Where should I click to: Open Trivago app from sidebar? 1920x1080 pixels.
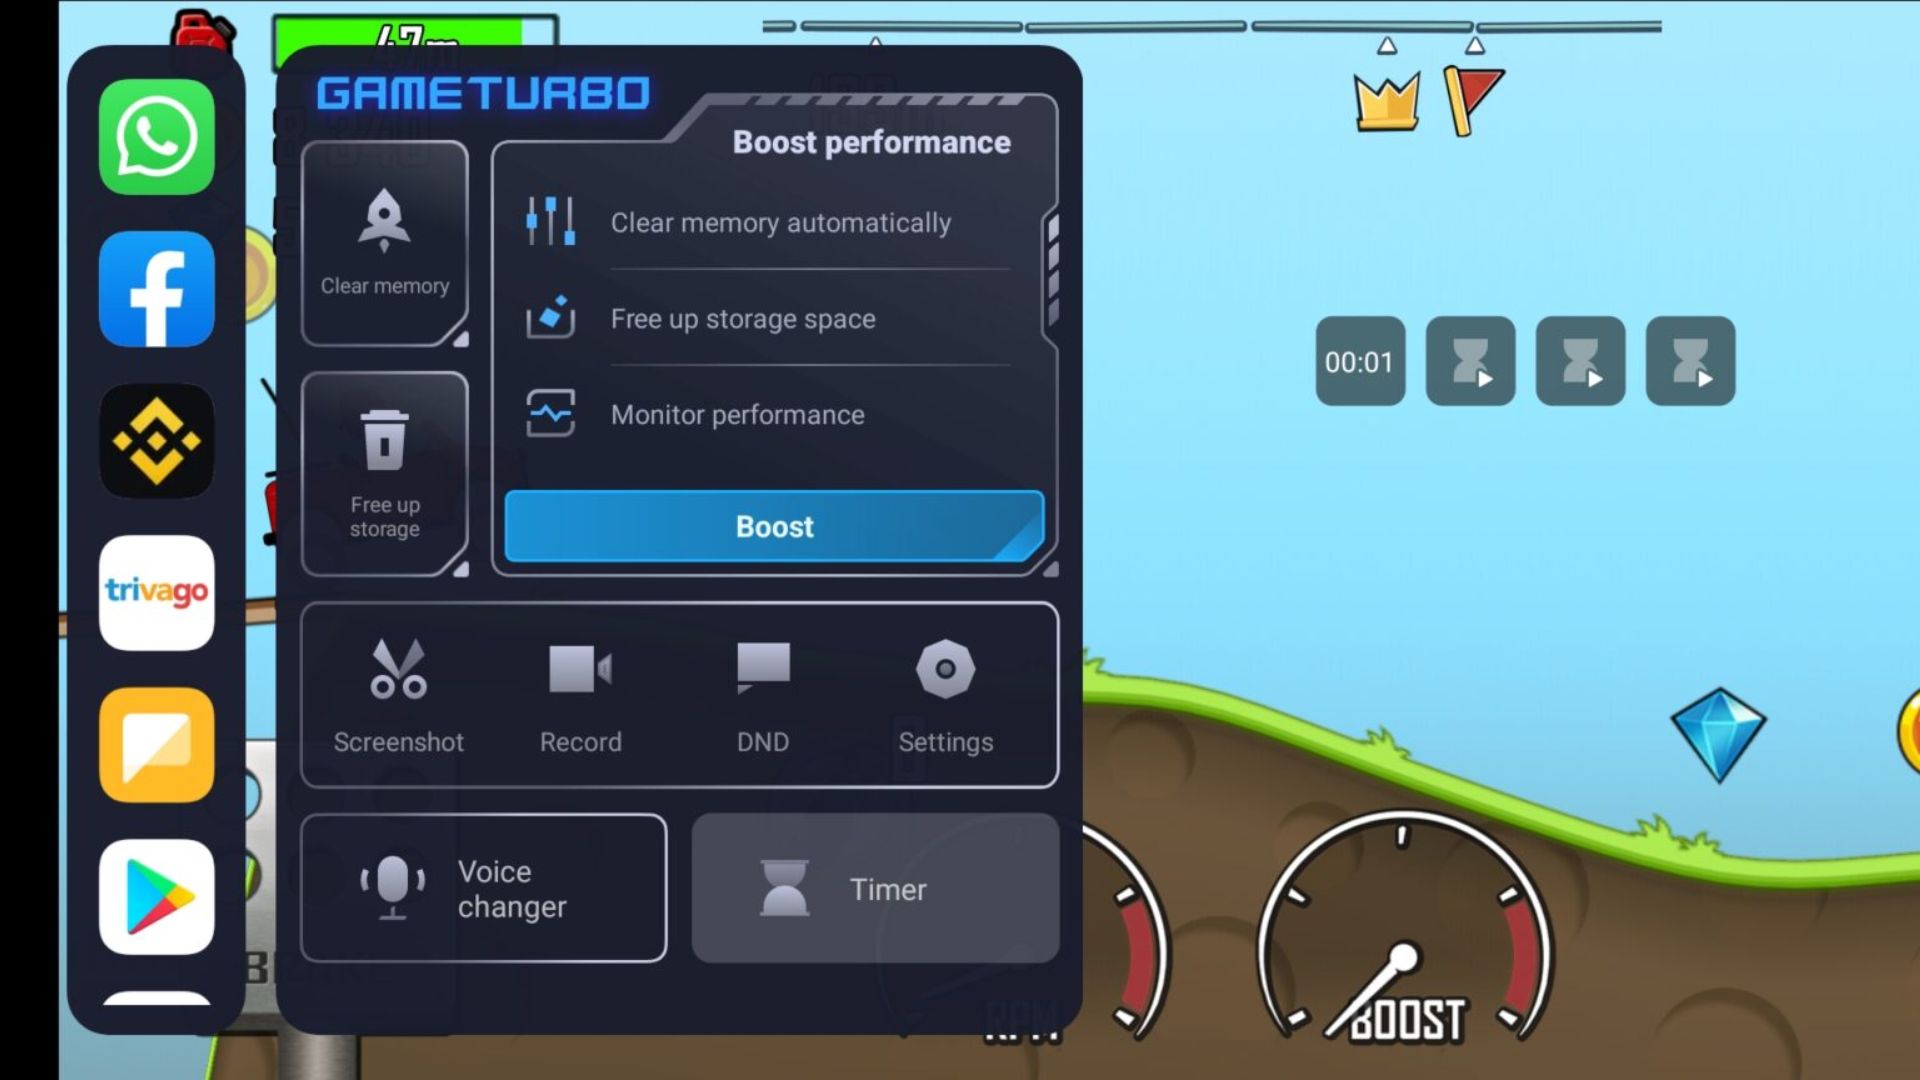point(156,592)
